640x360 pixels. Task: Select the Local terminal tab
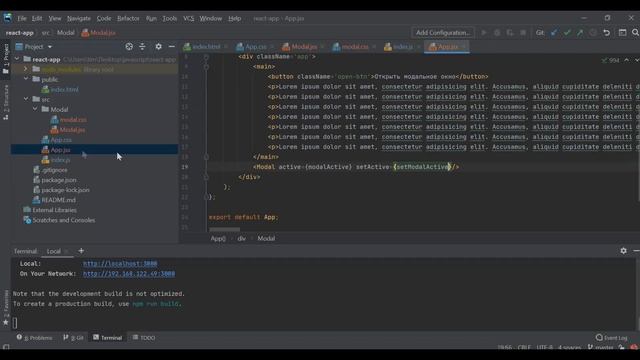point(53,251)
